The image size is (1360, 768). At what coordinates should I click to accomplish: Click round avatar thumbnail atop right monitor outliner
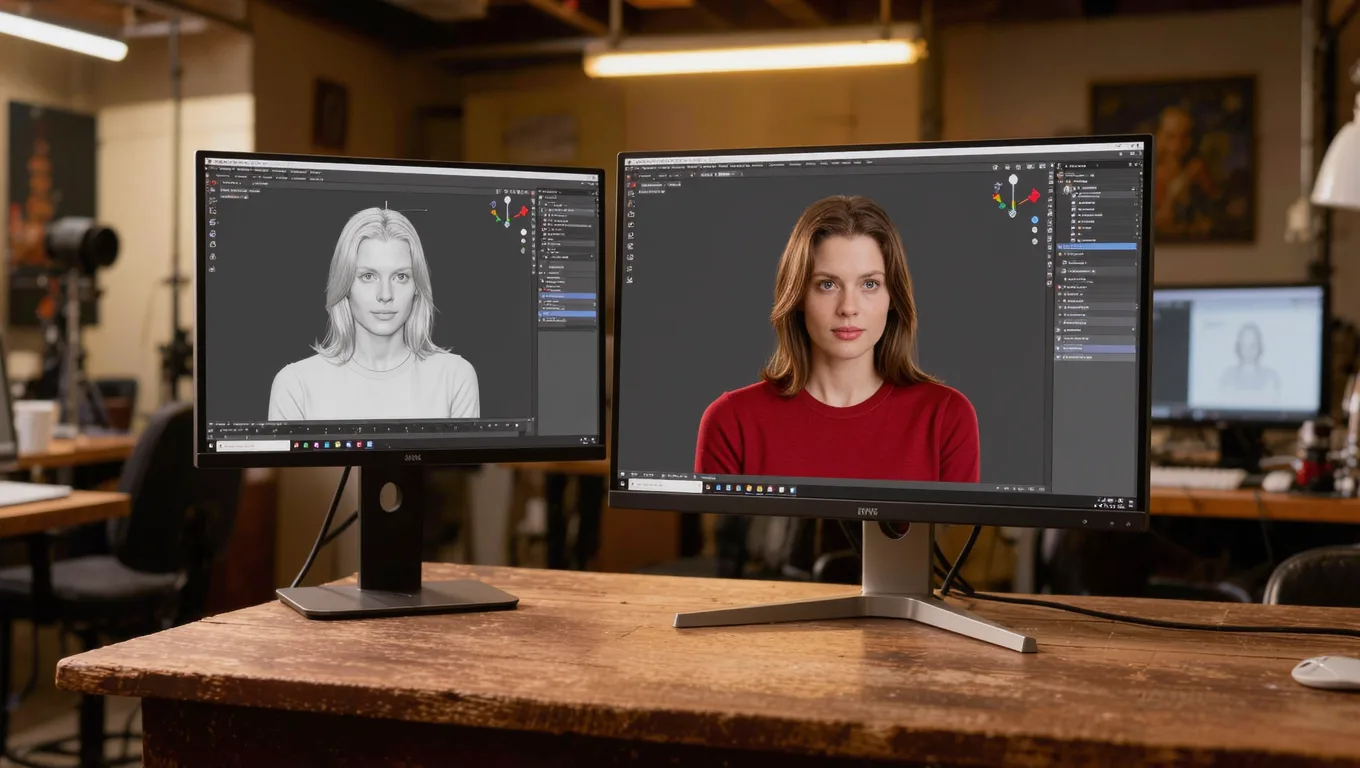point(1067,189)
